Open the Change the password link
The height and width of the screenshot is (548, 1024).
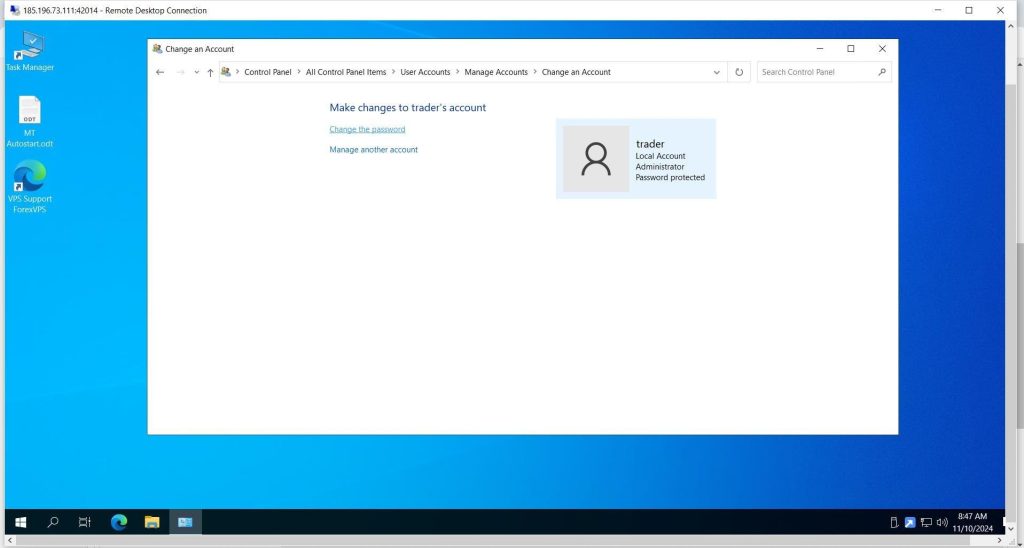367,129
